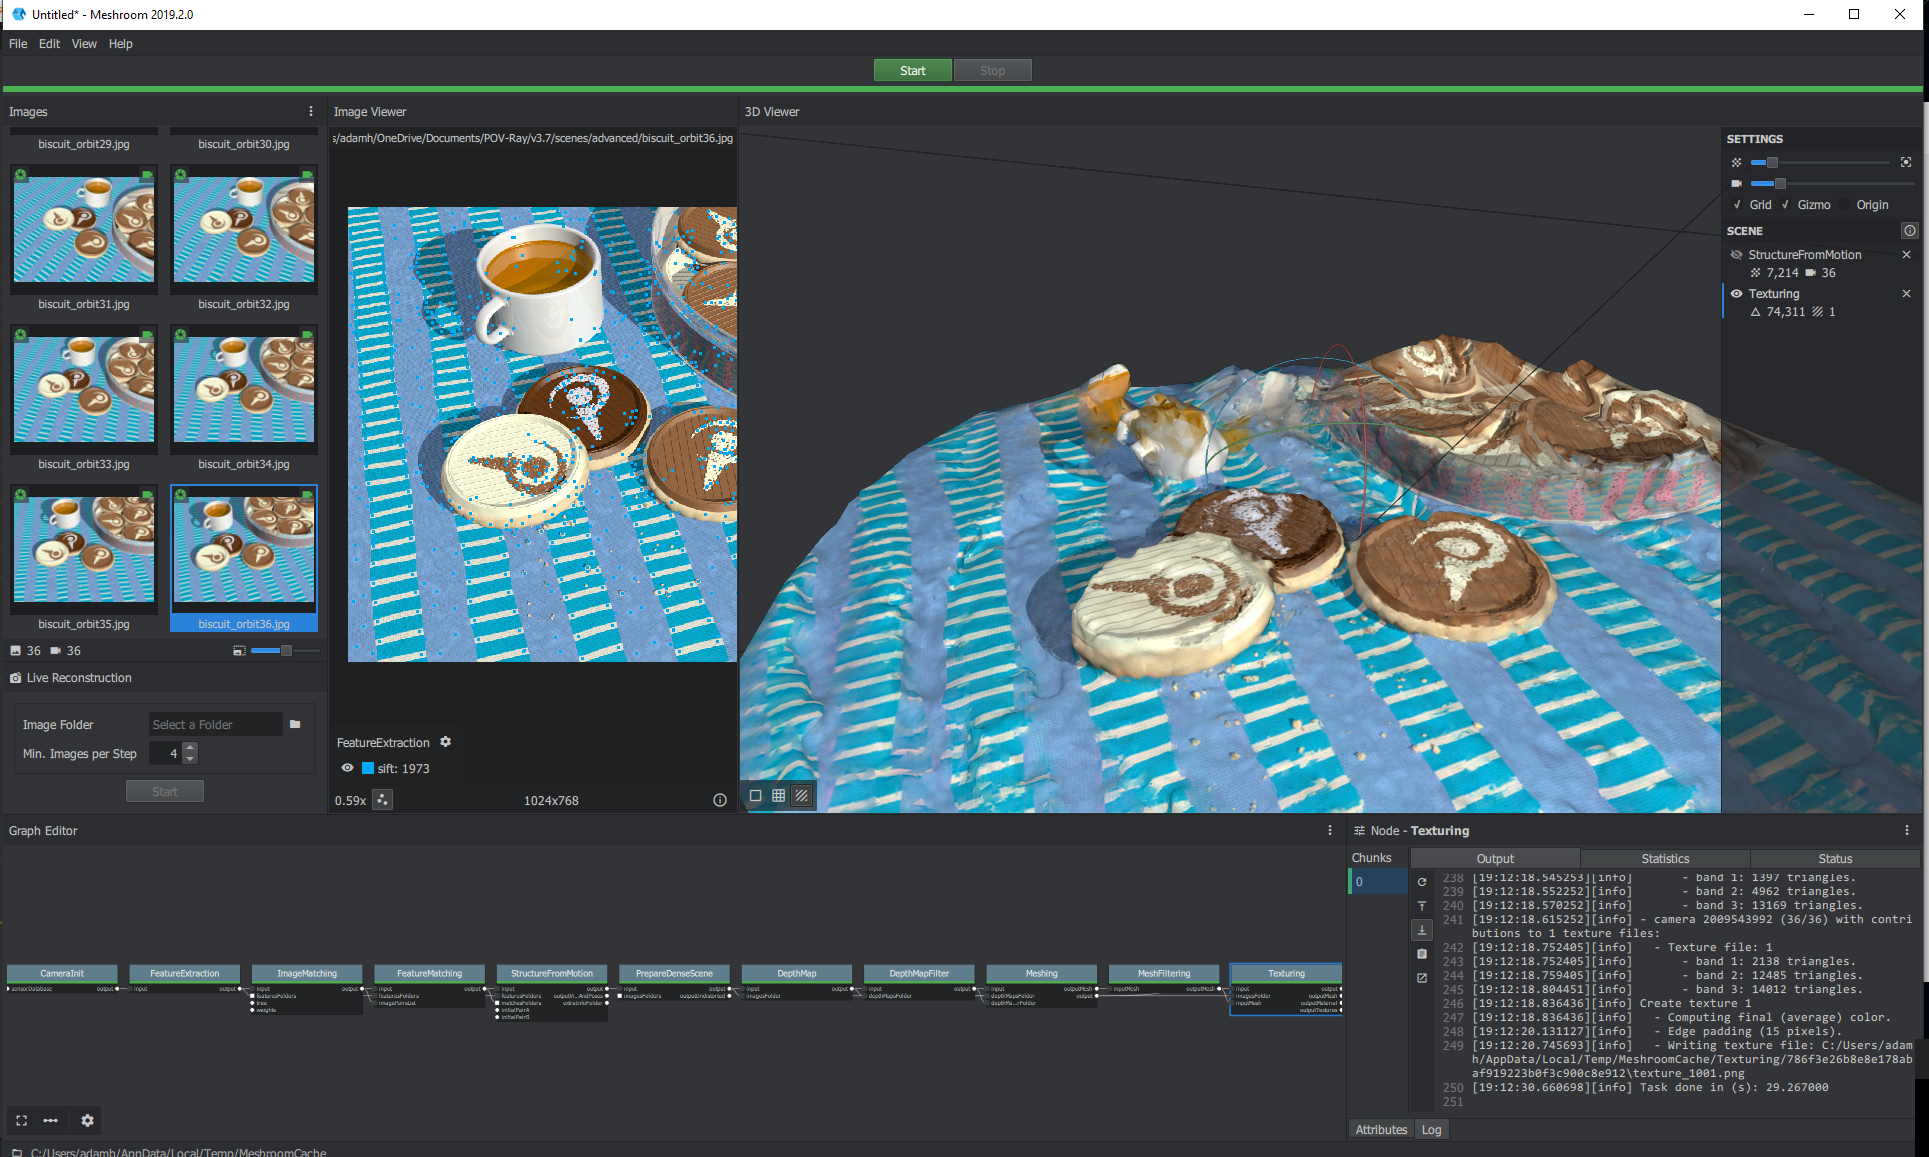Open the Attributes tab button
Image resolution: width=1929 pixels, height=1157 pixels.
(x=1380, y=1129)
